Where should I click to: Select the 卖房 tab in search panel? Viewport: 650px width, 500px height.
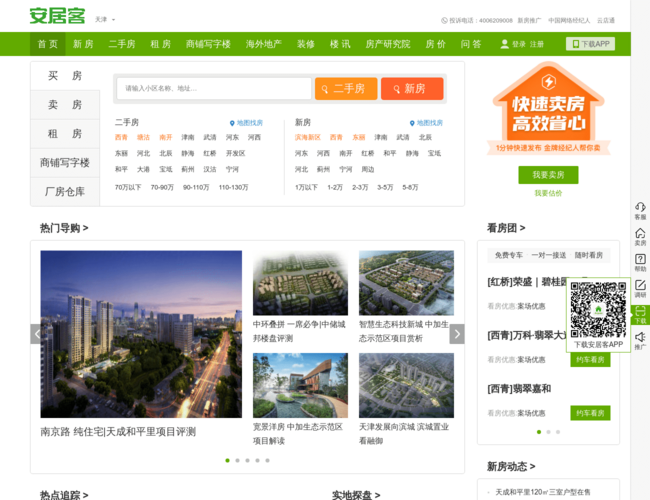65,105
